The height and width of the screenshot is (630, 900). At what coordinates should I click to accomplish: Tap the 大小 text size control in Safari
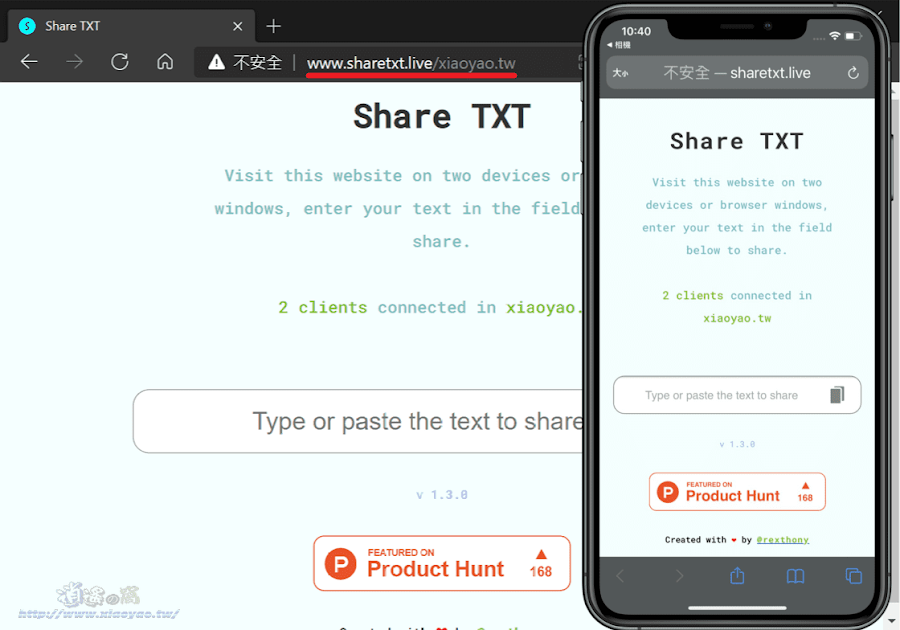tap(622, 72)
